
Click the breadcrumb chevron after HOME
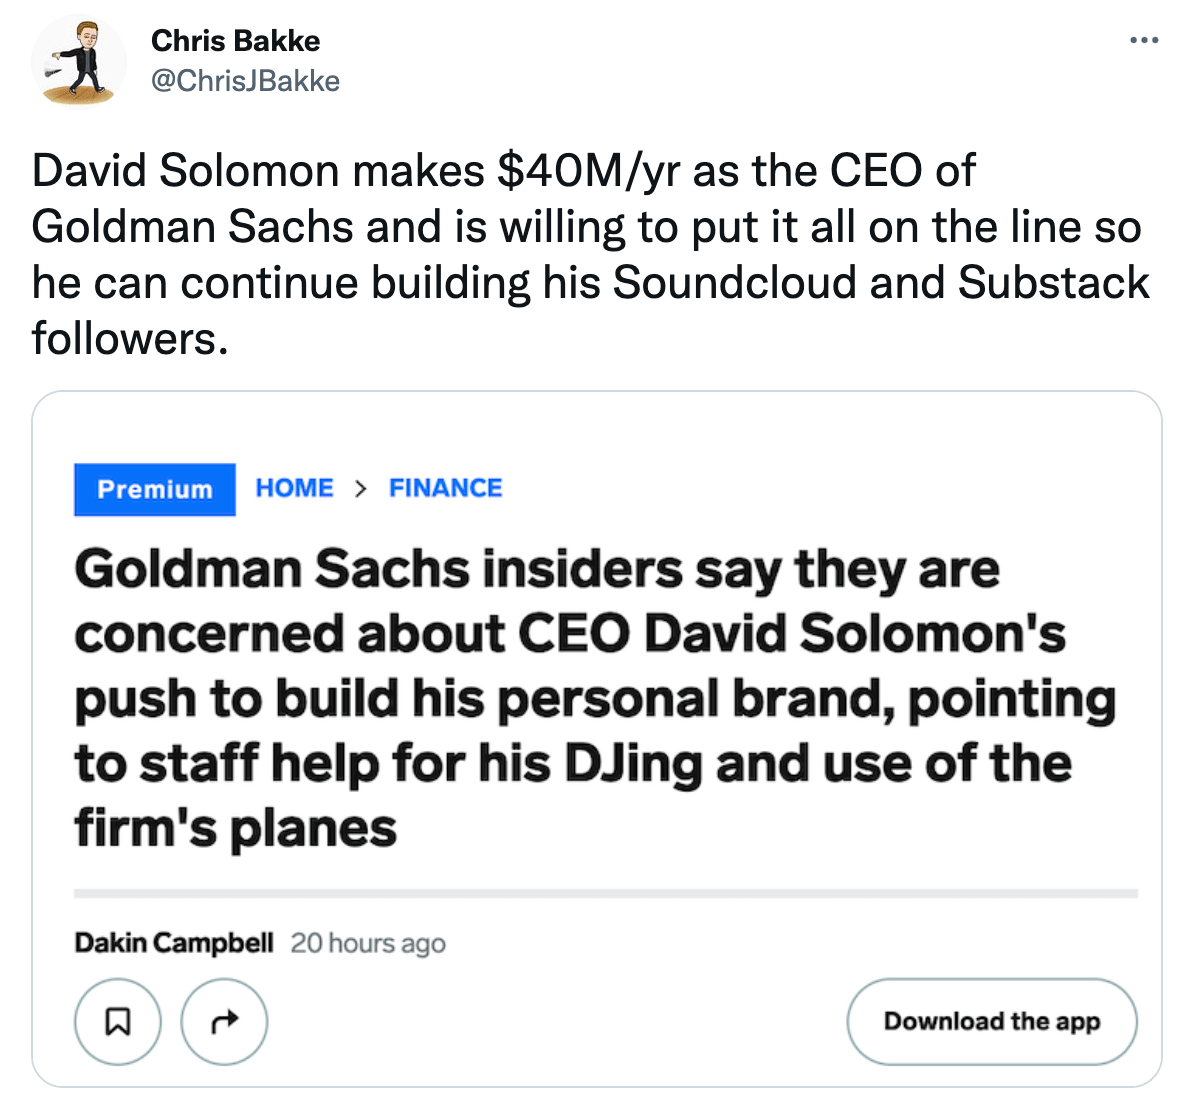point(361,489)
